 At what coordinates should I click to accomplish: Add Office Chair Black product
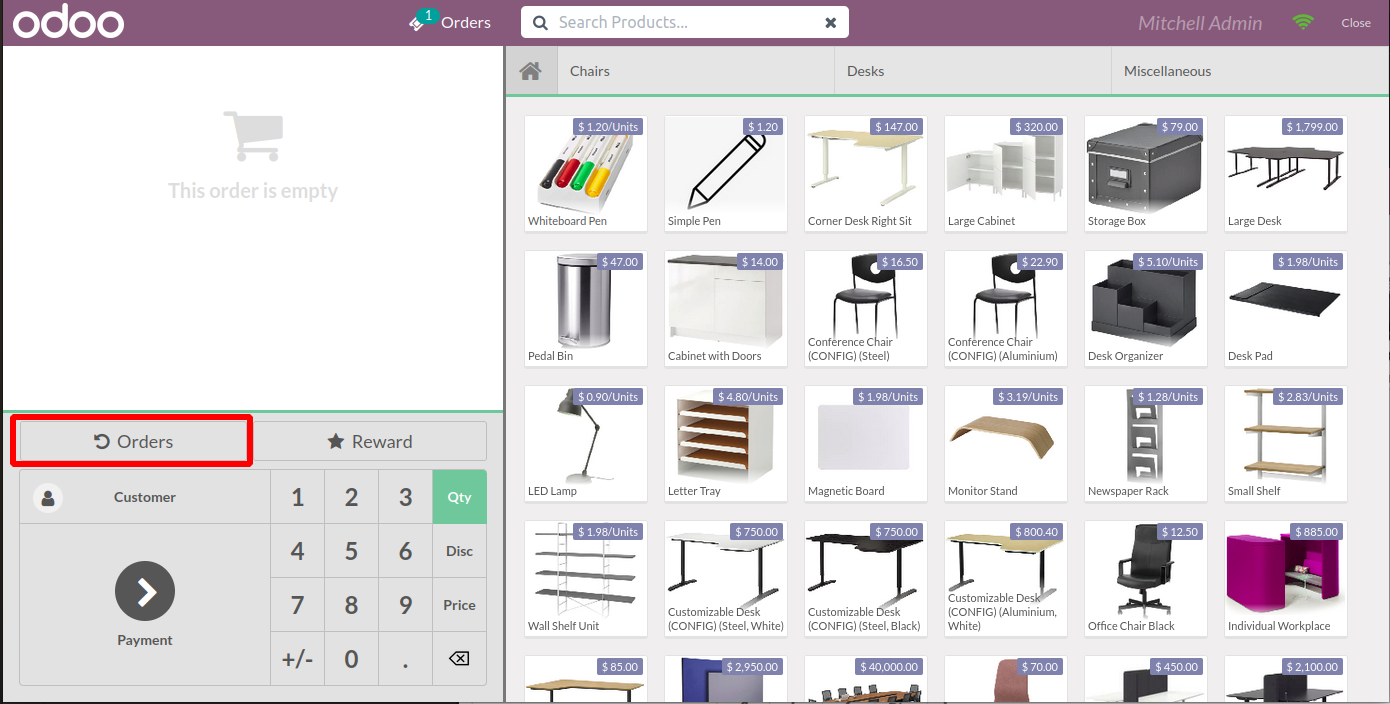1146,579
